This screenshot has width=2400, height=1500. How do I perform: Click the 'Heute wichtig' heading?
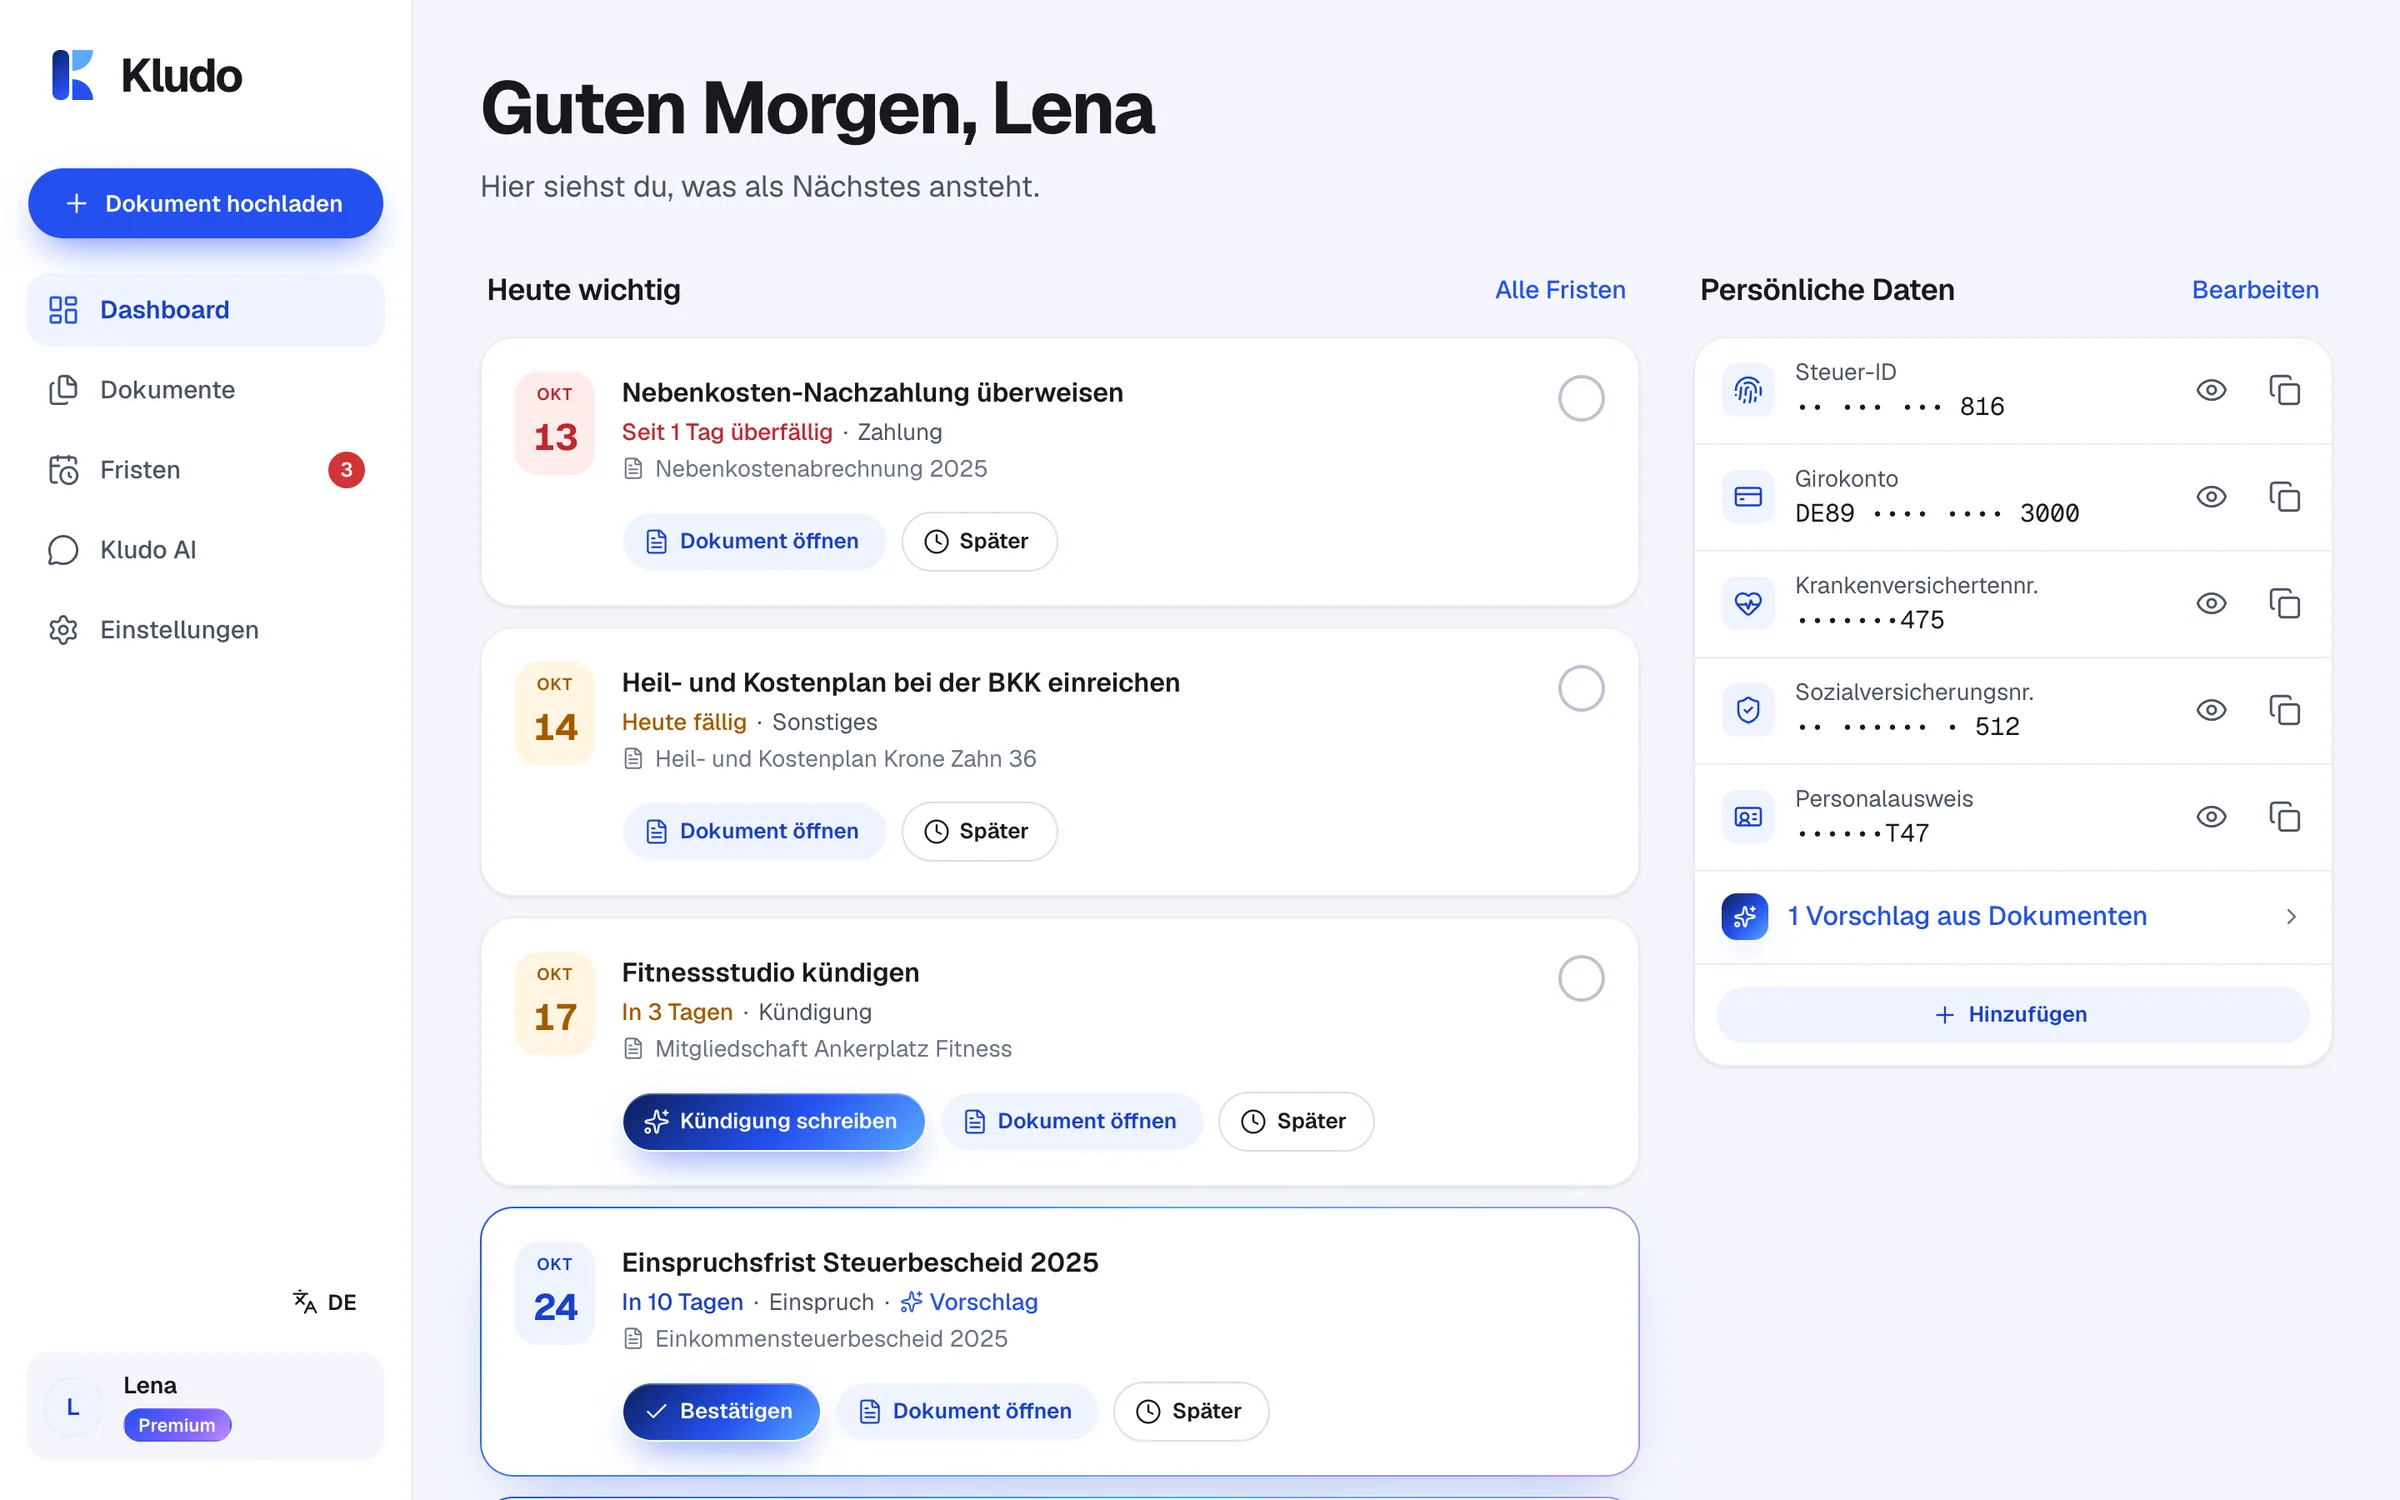(583, 290)
